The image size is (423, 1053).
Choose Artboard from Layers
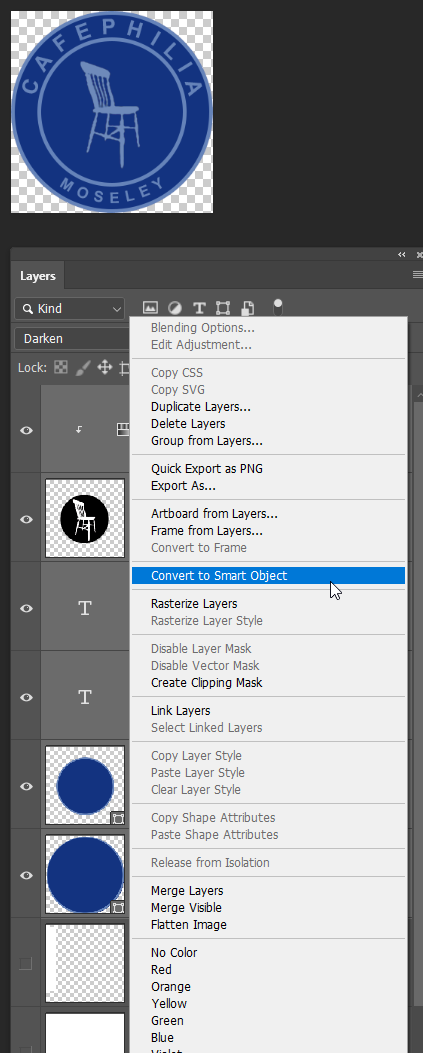[x=214, y=514]
